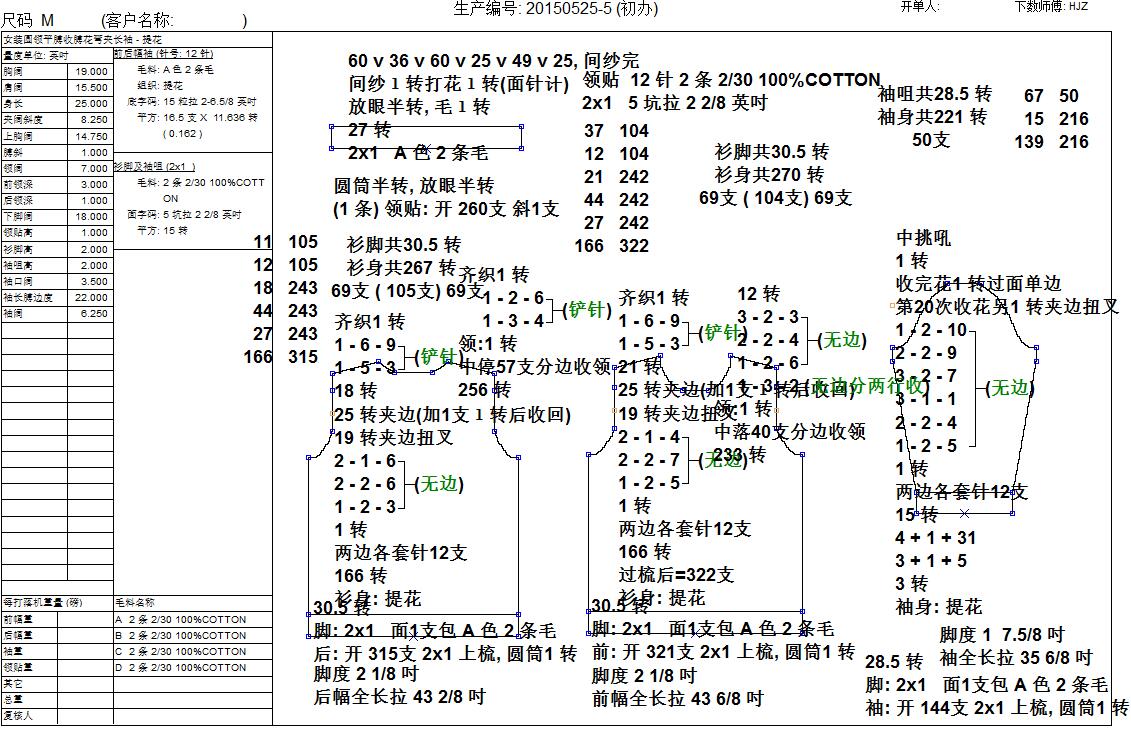Click the "膊斜" measurement row label
The width and height of the screenshot is (1131, 729).
[x=12, y=152]
